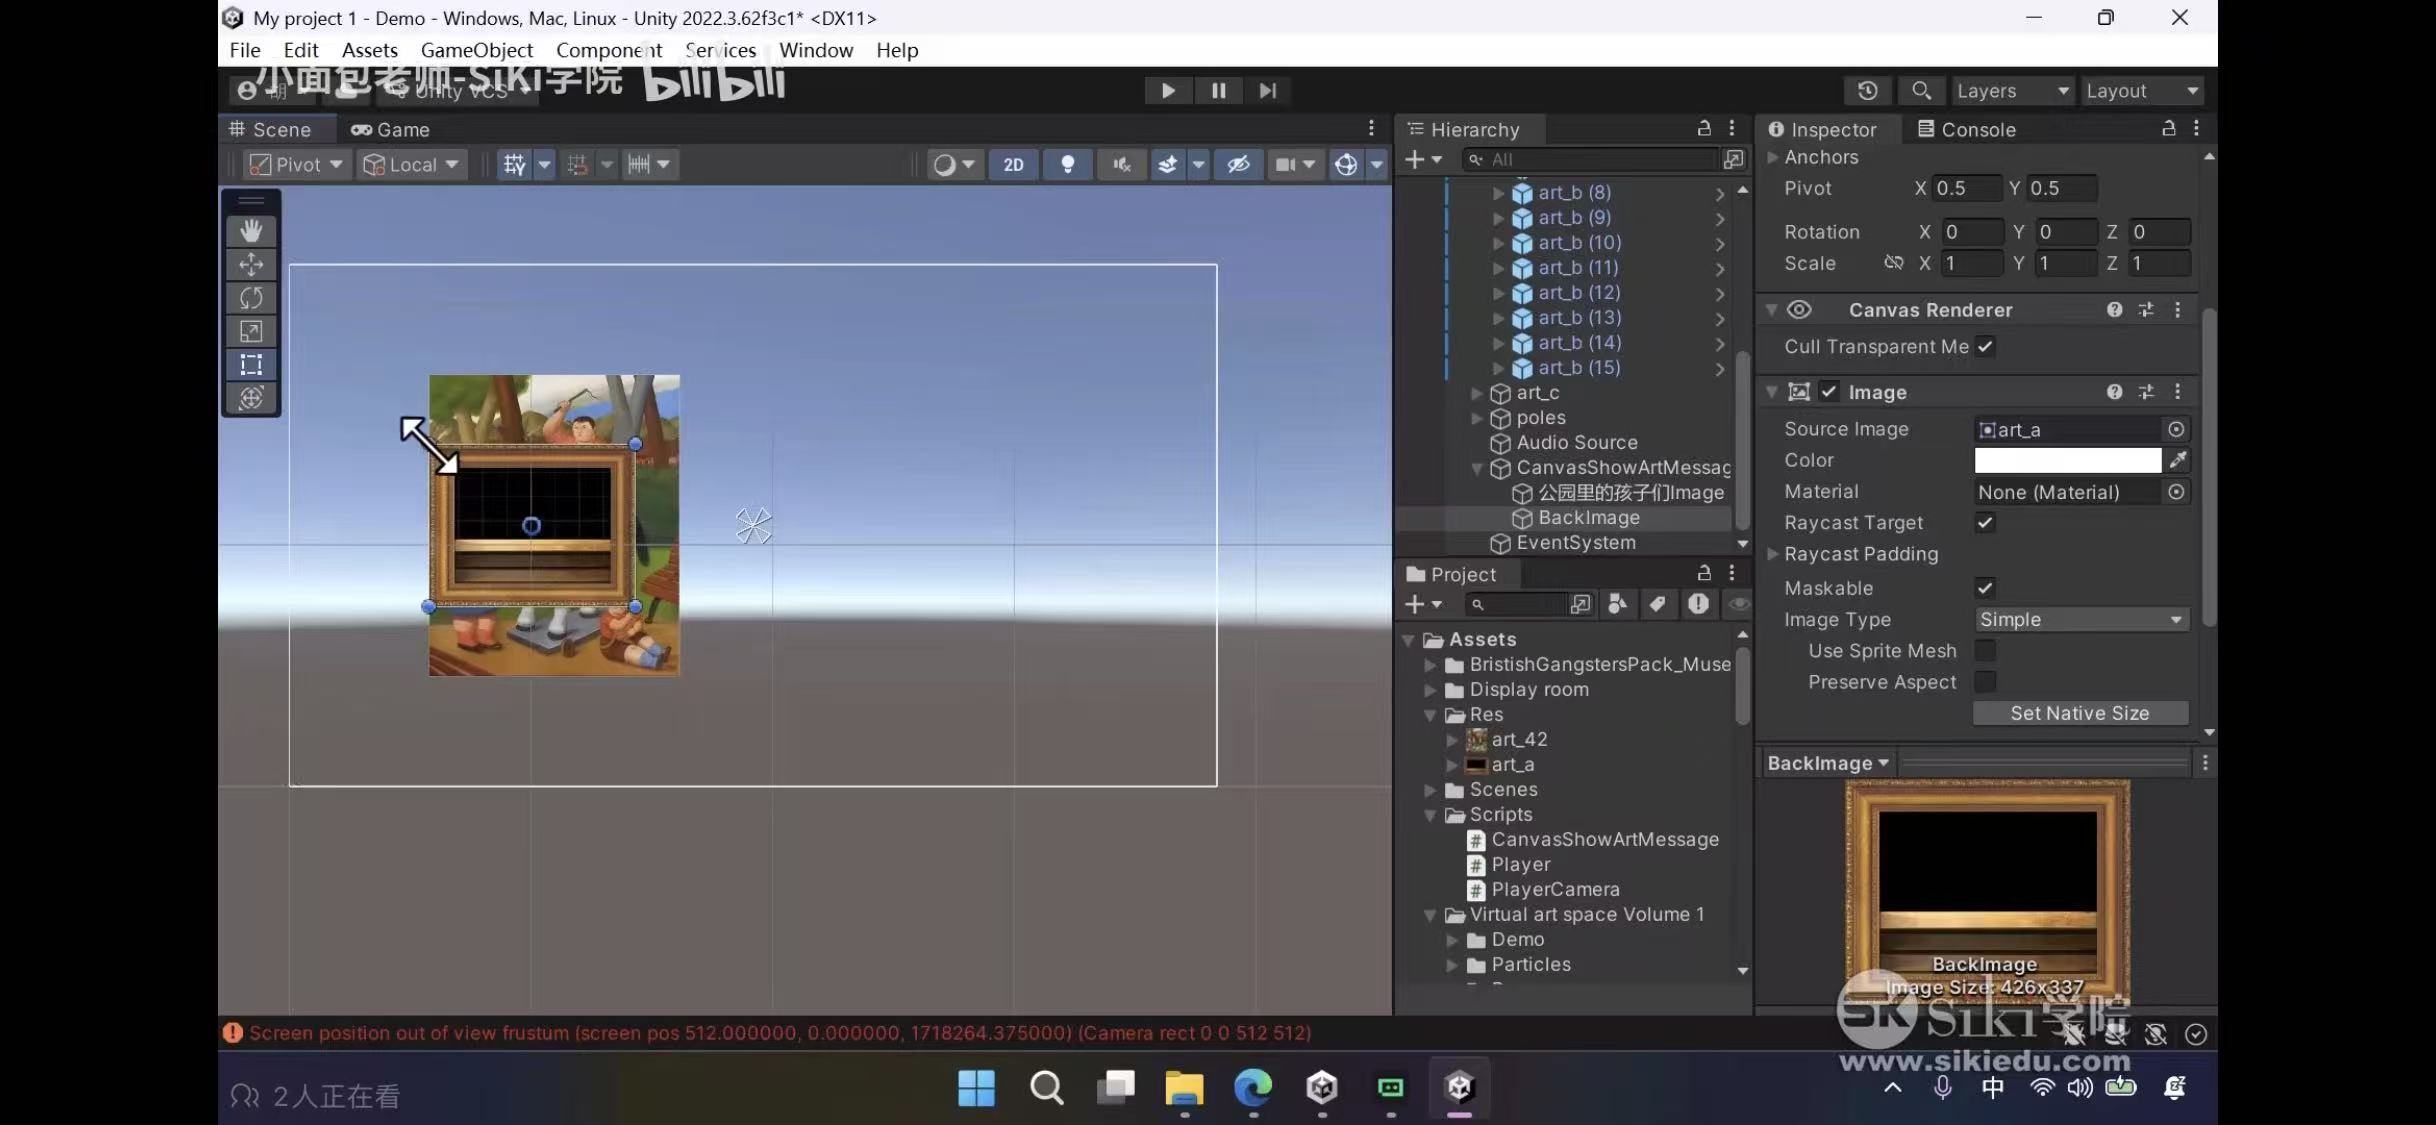Open the global search magnifier

point(1921,91)
